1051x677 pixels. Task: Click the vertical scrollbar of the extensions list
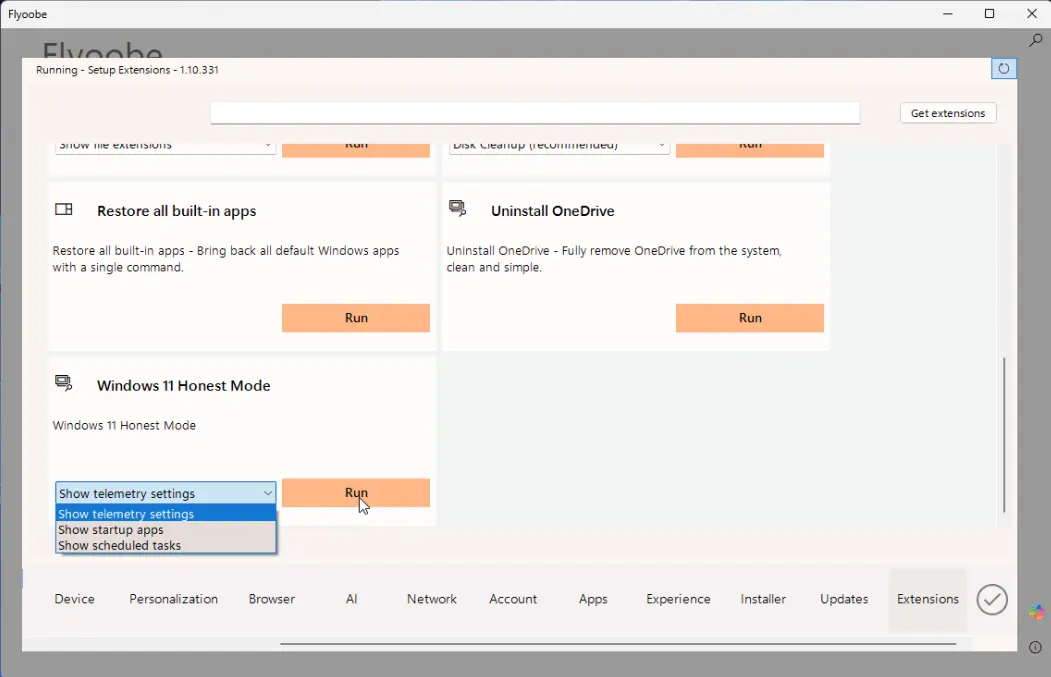point(1004,435)
